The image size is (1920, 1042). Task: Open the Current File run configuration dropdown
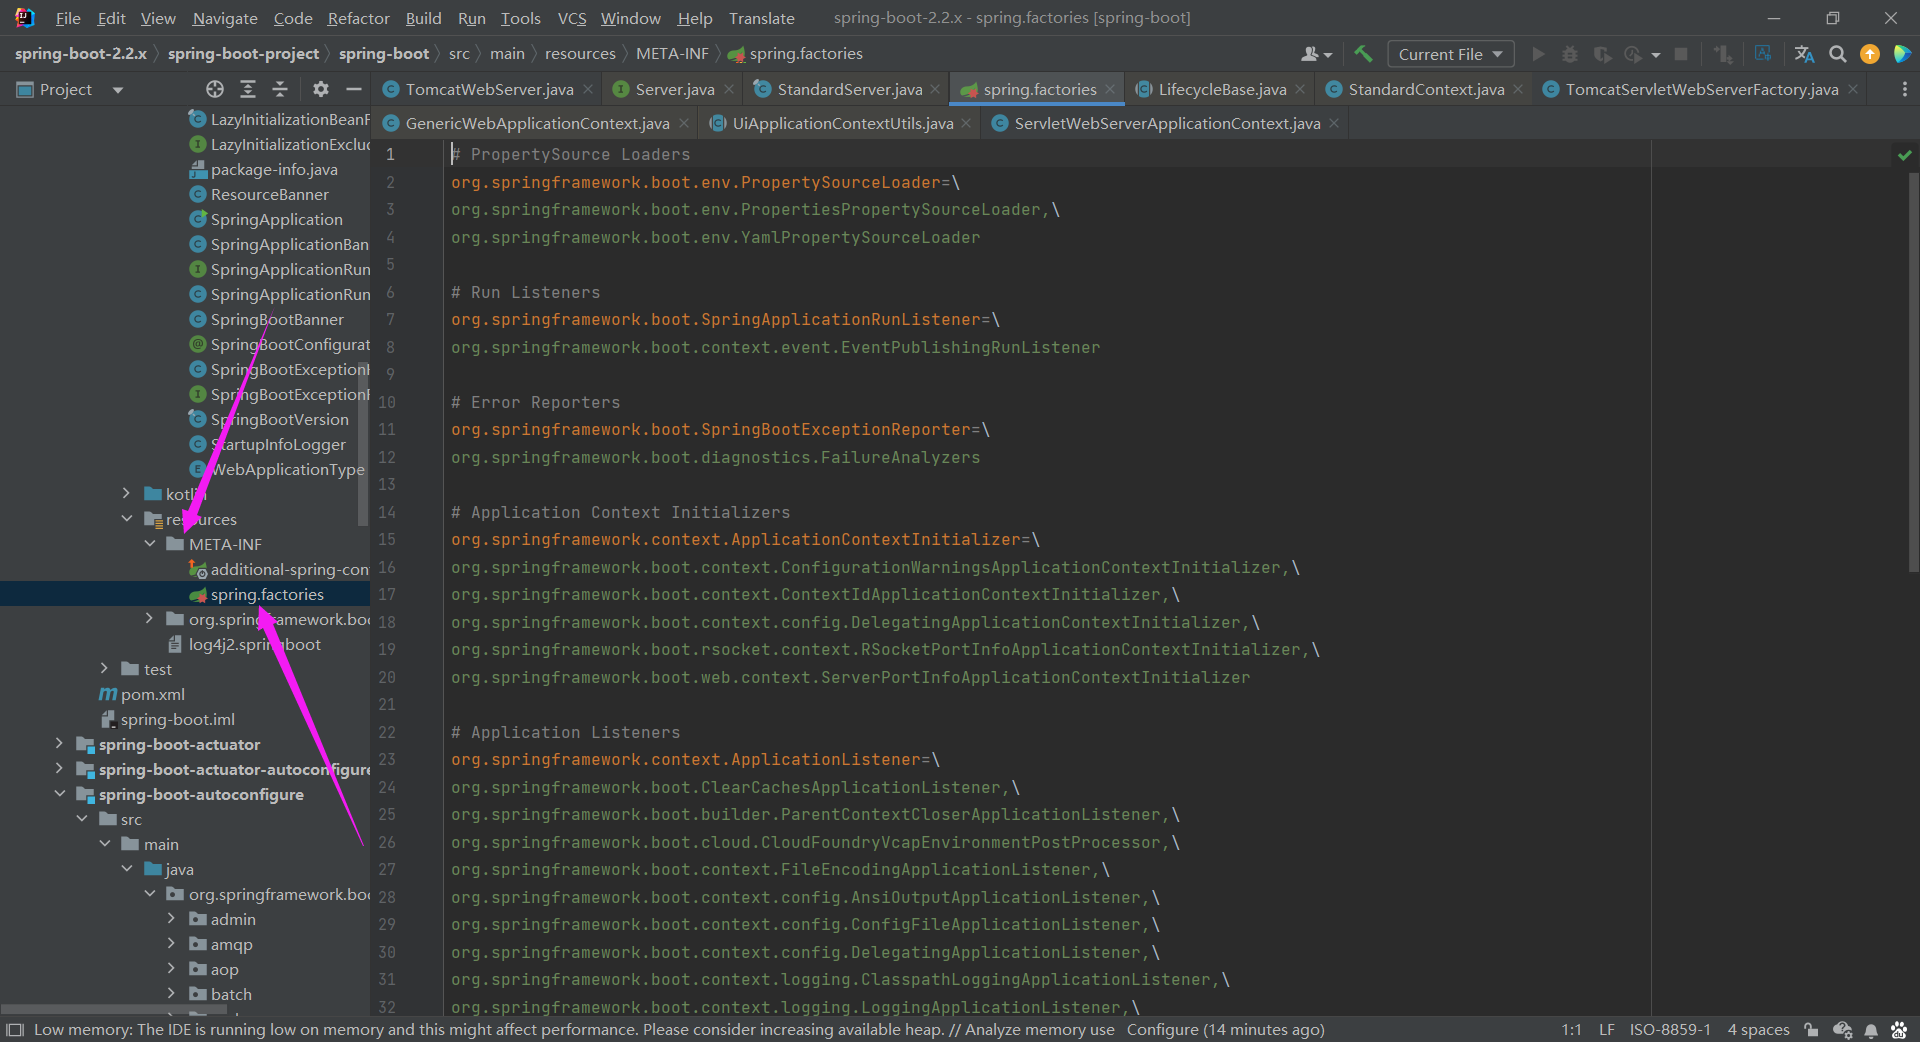click(x=1450, y=54)
